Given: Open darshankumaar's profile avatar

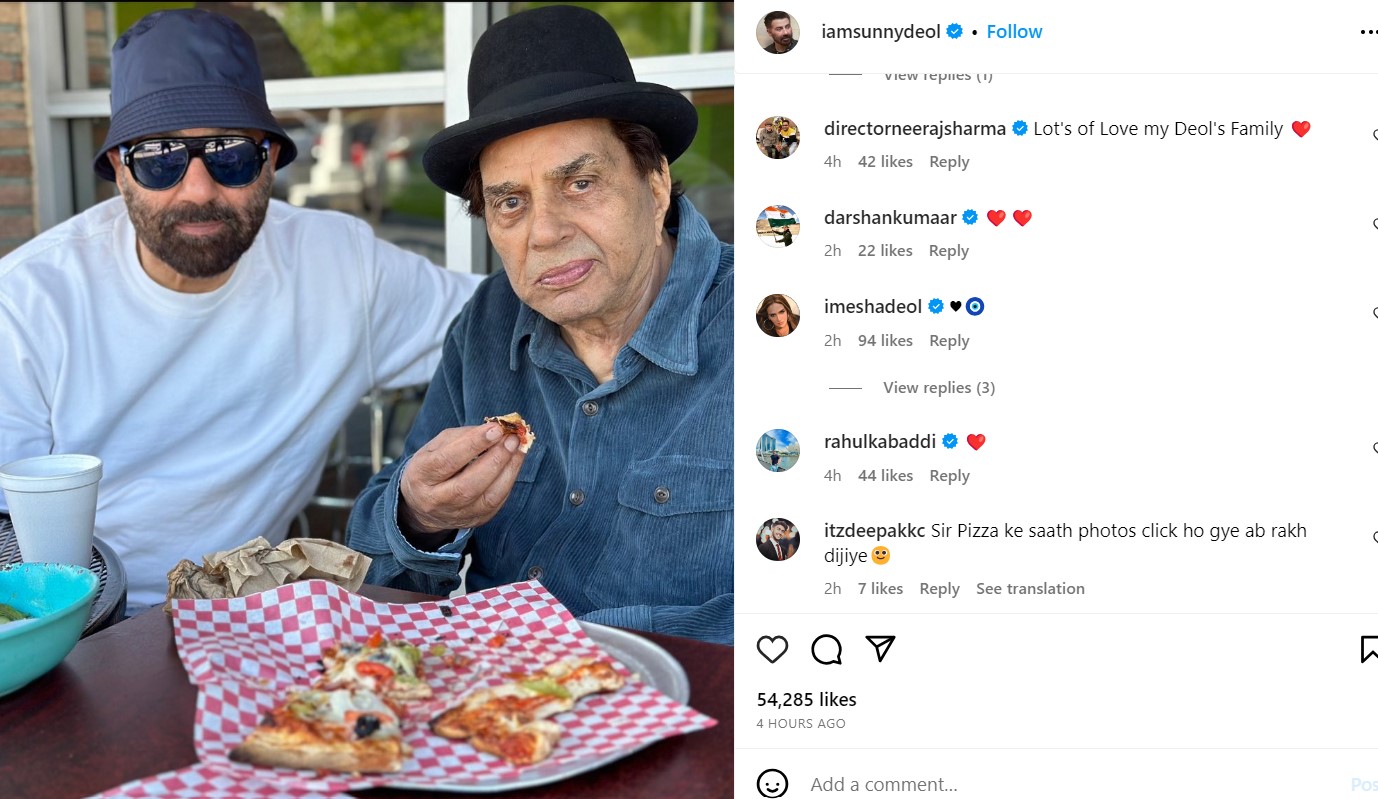Looking at the screenshot, I should (778, 227).
